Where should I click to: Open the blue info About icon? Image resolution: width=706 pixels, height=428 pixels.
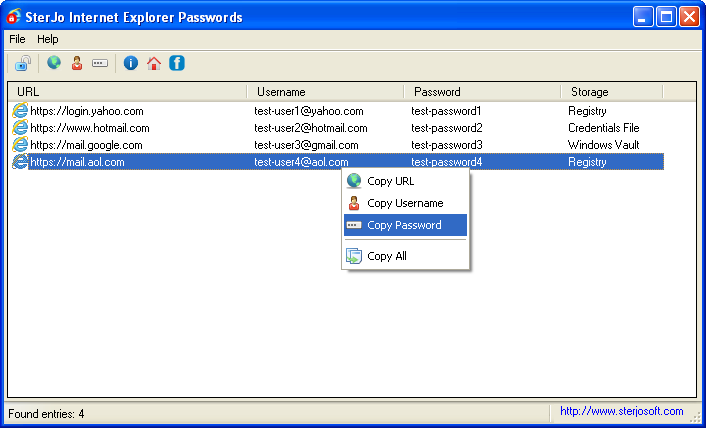[x=131, y=63]
